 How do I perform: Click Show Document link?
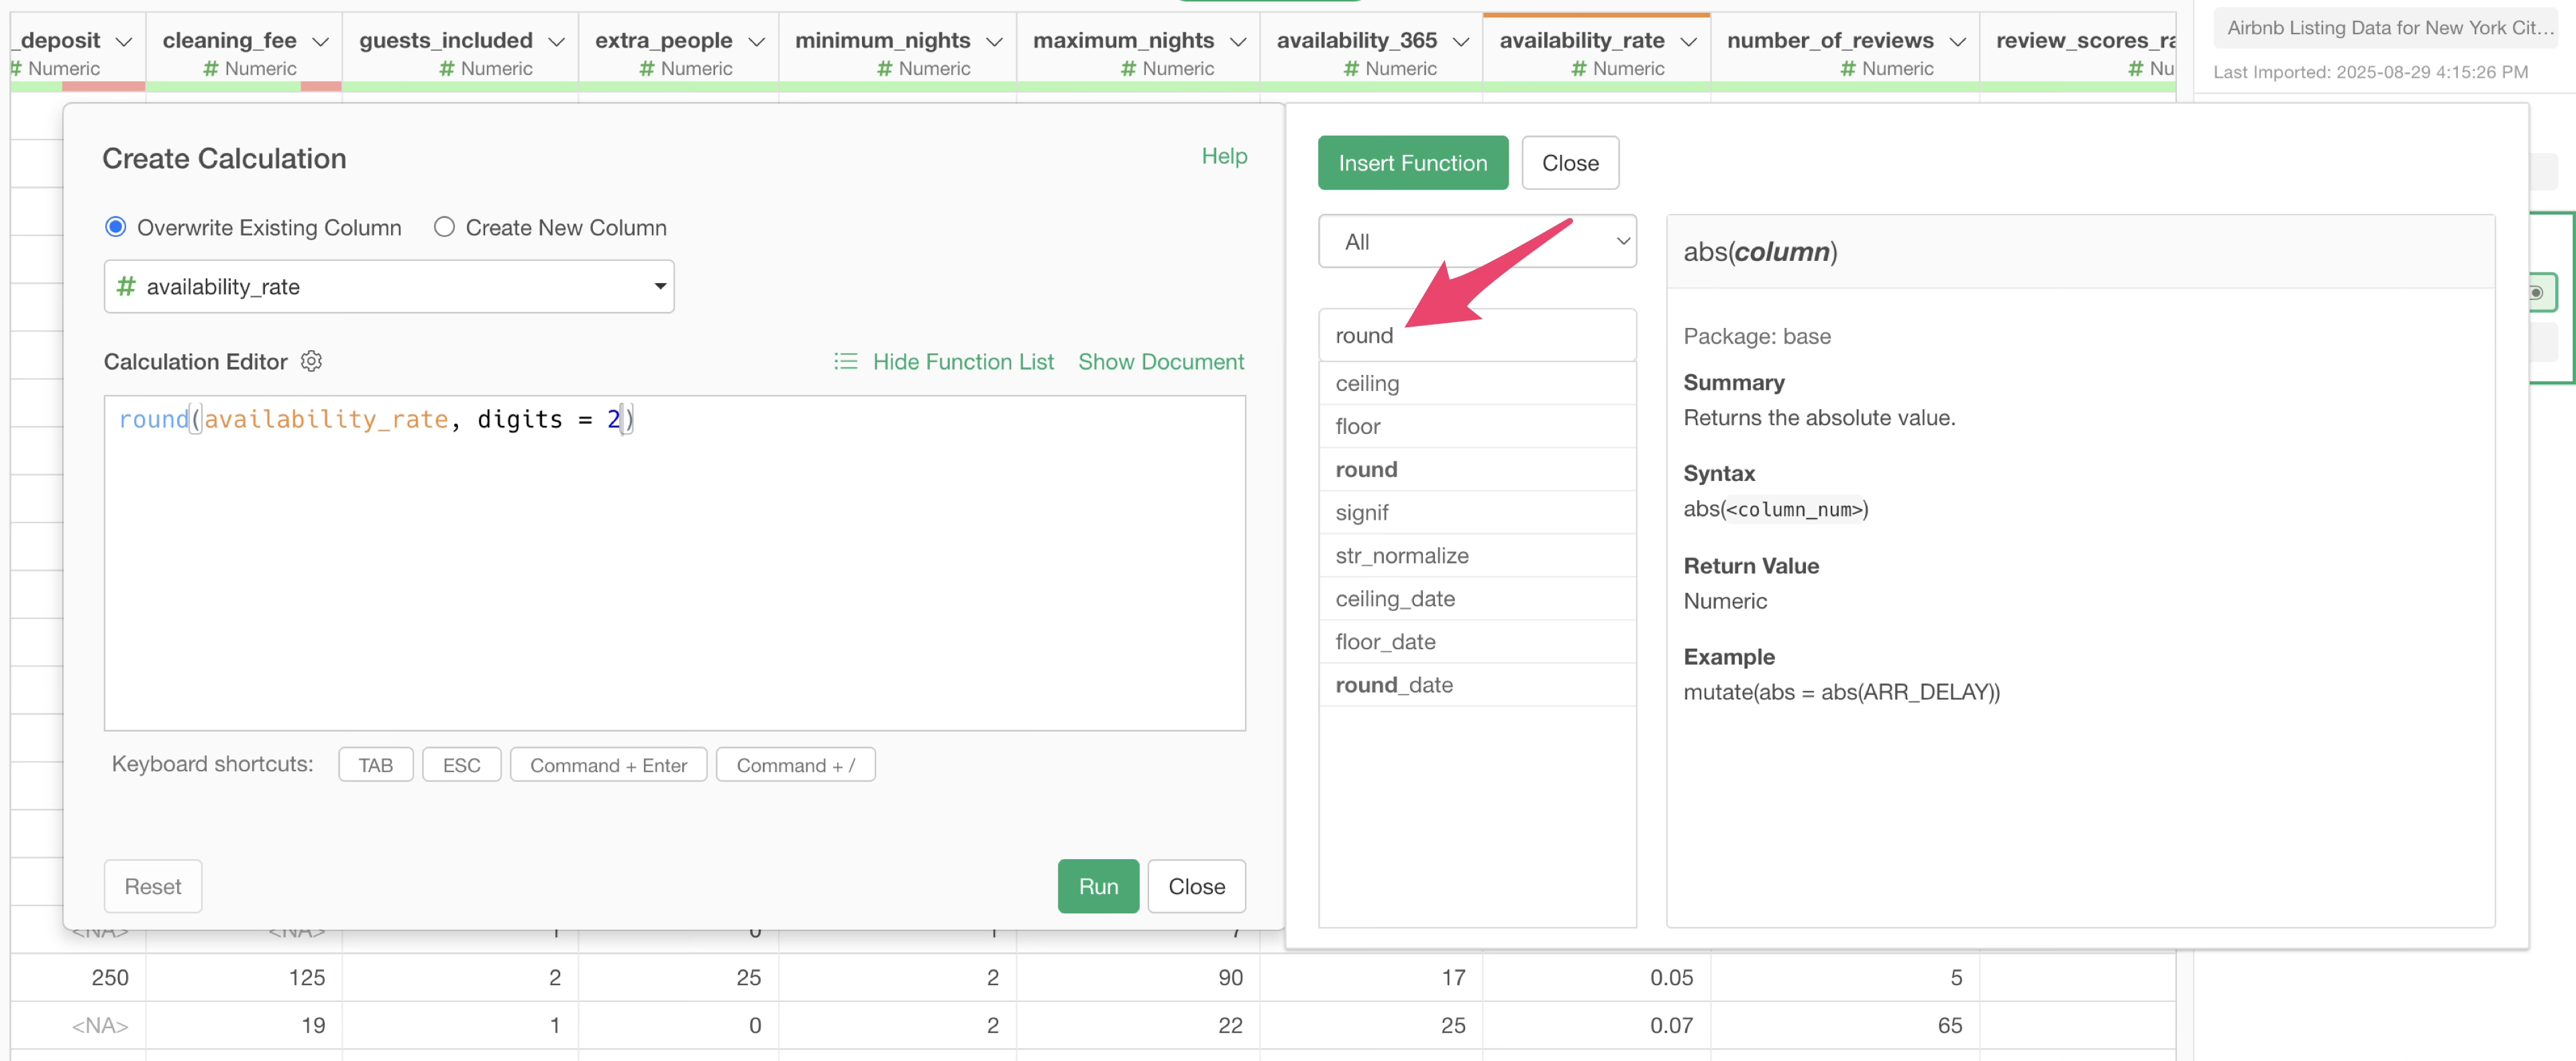pyautogui.click(x=1160, y=361)
